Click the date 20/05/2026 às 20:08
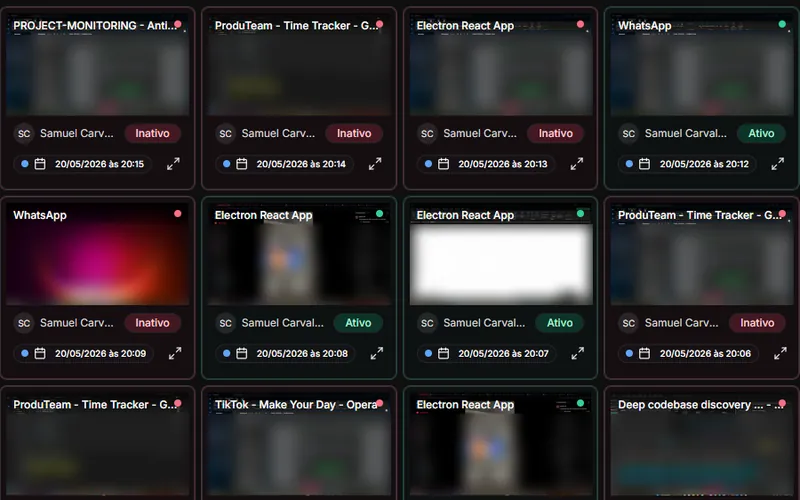800x500 pixels. coord(302,353)
